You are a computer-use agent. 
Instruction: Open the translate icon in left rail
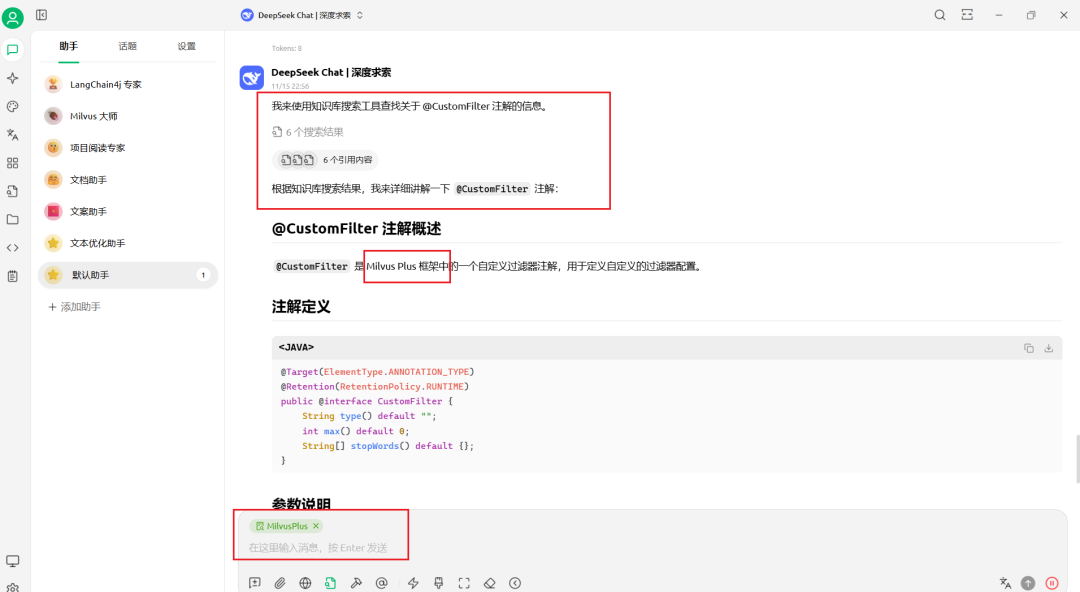coord(12,134)
